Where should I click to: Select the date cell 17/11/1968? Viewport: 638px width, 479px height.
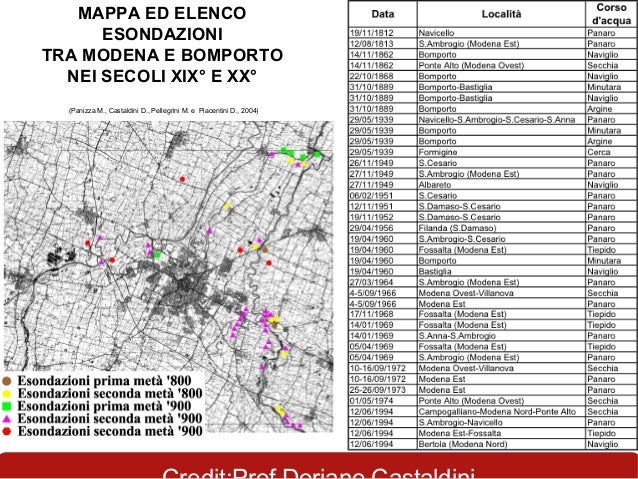[382, 314]
